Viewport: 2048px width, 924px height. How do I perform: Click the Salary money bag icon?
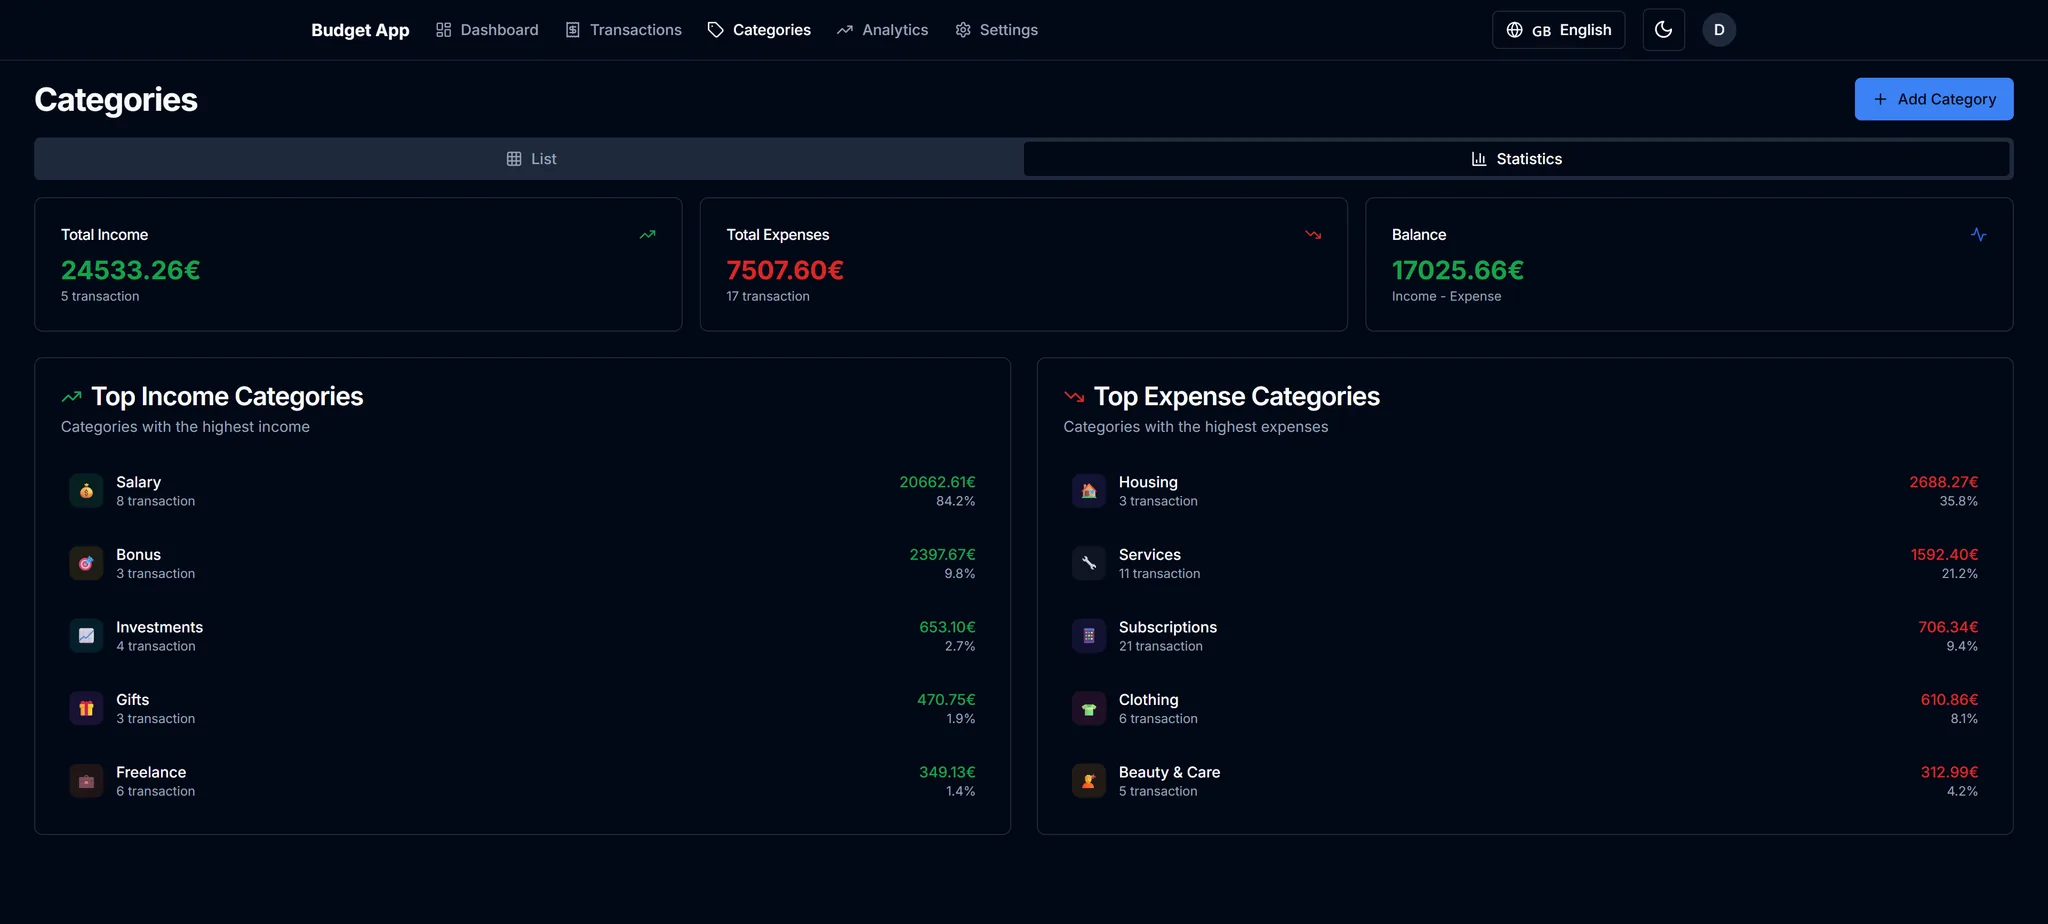click(x=86, y=491)
